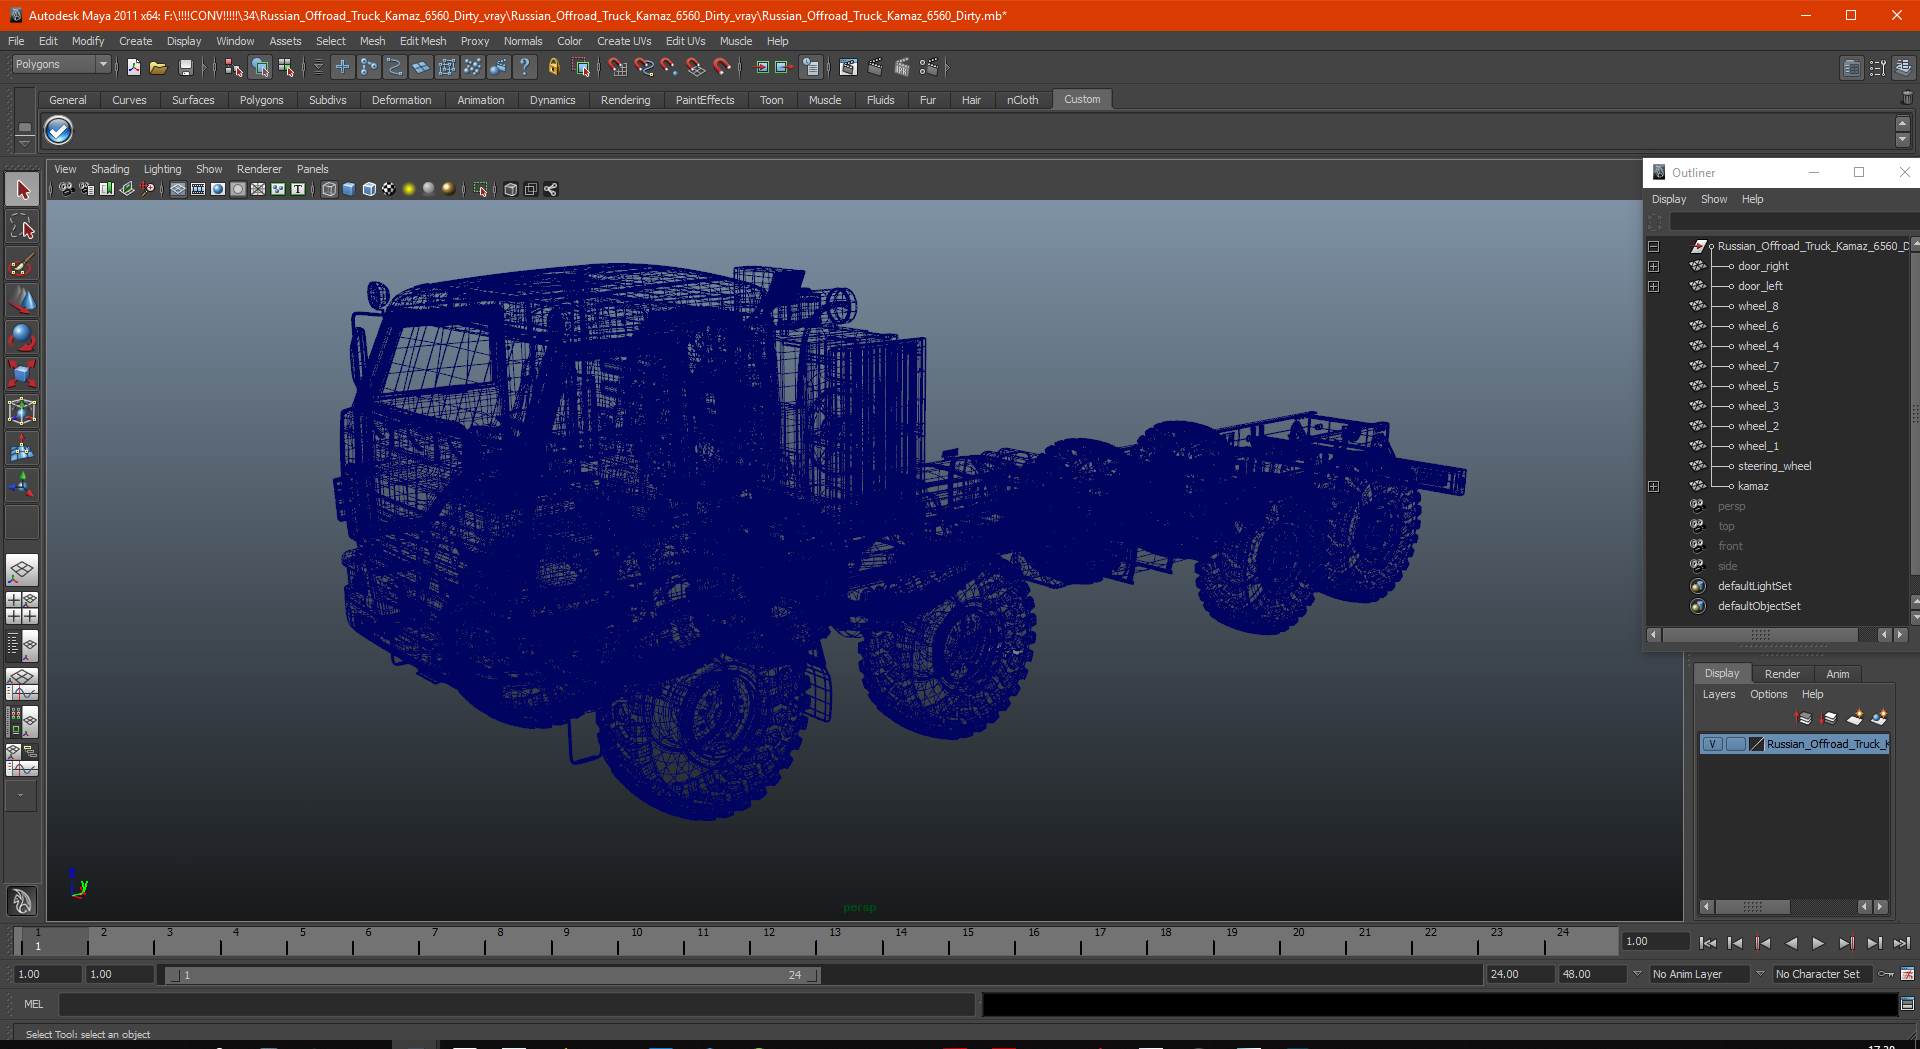Switch to single perspective view layout

coord(22,571)
